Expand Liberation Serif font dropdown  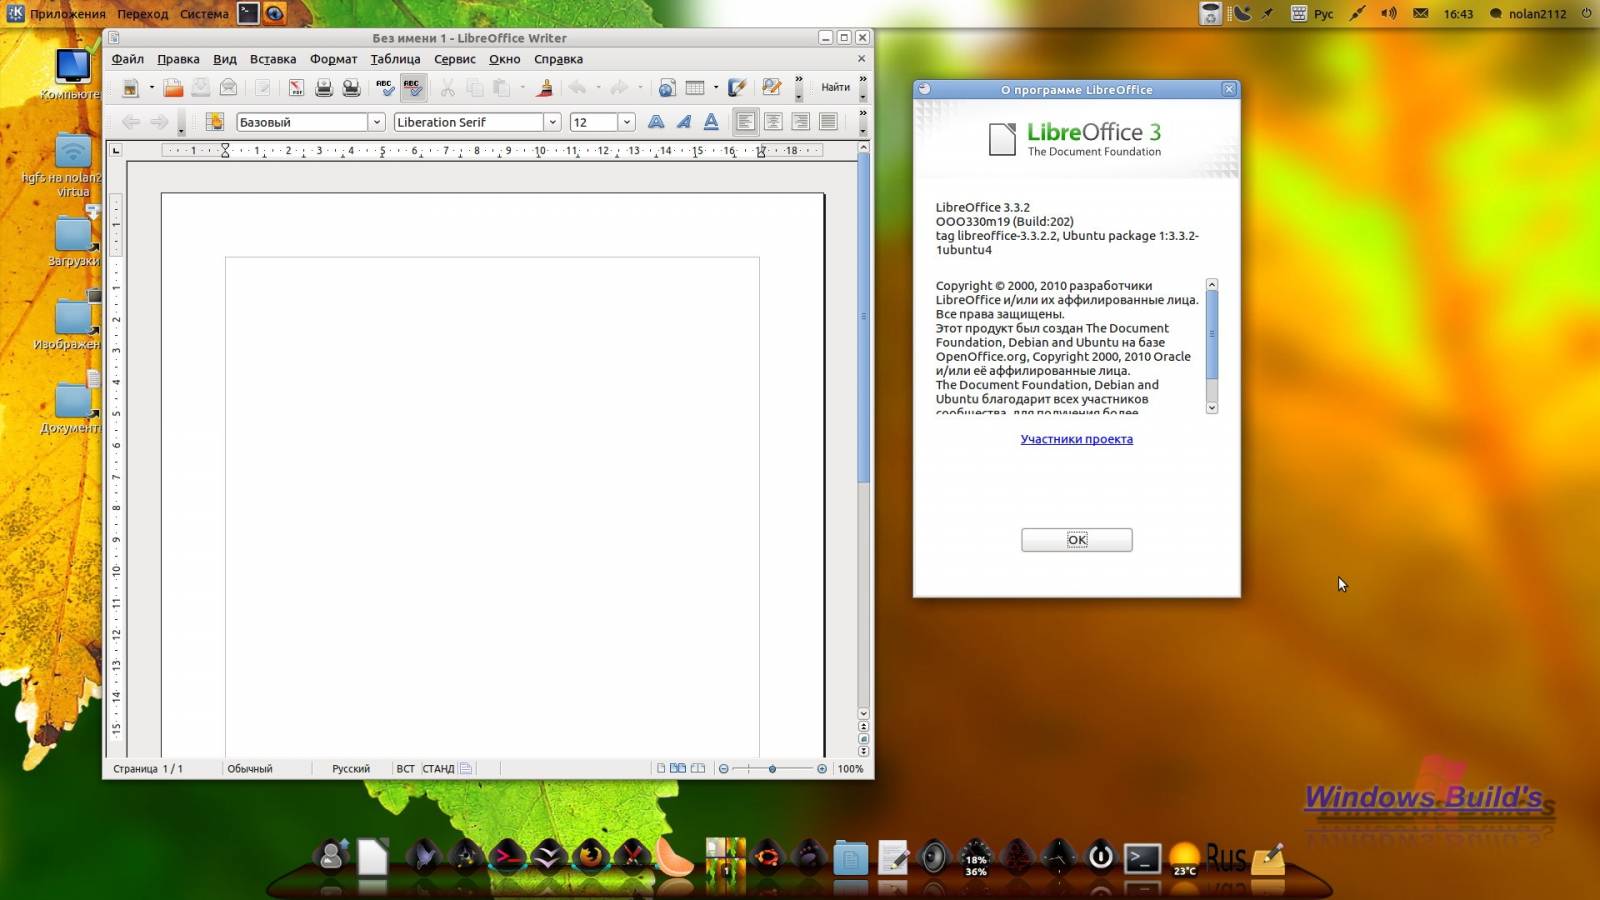(x=552, y=122)
